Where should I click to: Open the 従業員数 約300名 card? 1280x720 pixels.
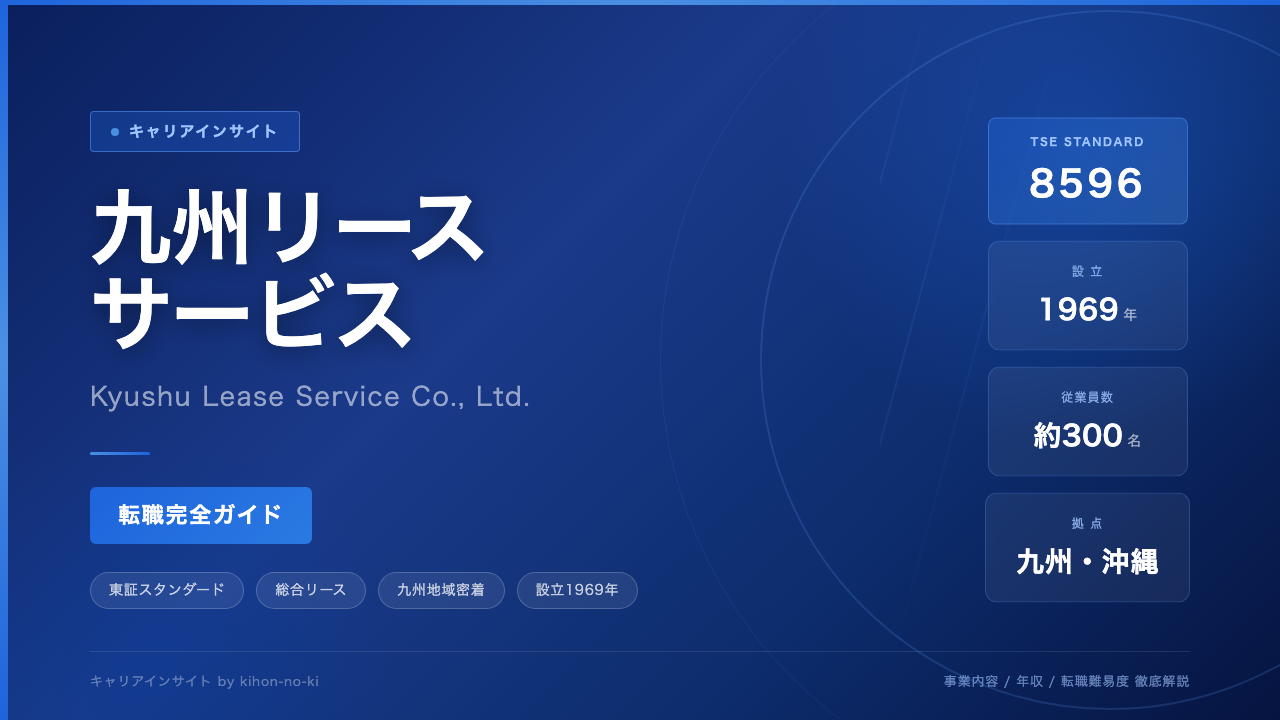coord(1088,422)
